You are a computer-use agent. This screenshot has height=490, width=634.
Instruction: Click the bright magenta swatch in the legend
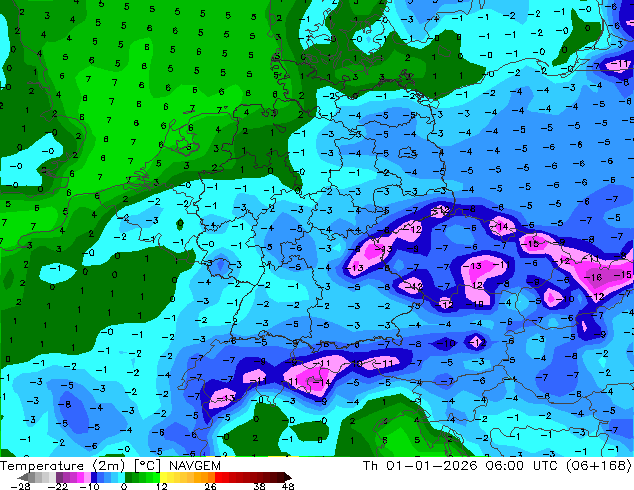pyautogui.click(x=80, y=477)
